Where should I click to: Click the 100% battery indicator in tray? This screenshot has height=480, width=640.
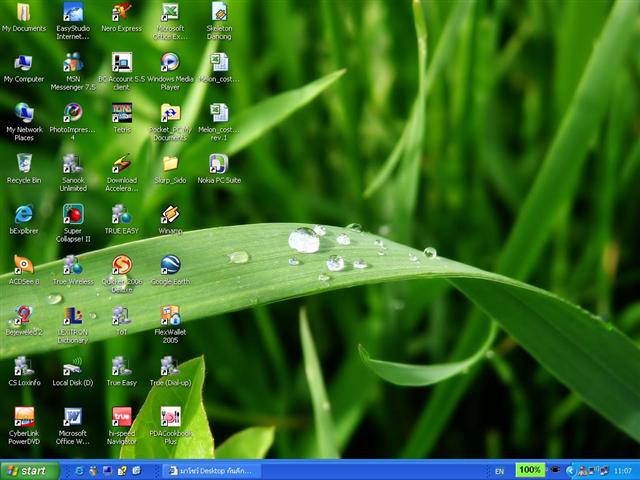(x=530, y=470)
